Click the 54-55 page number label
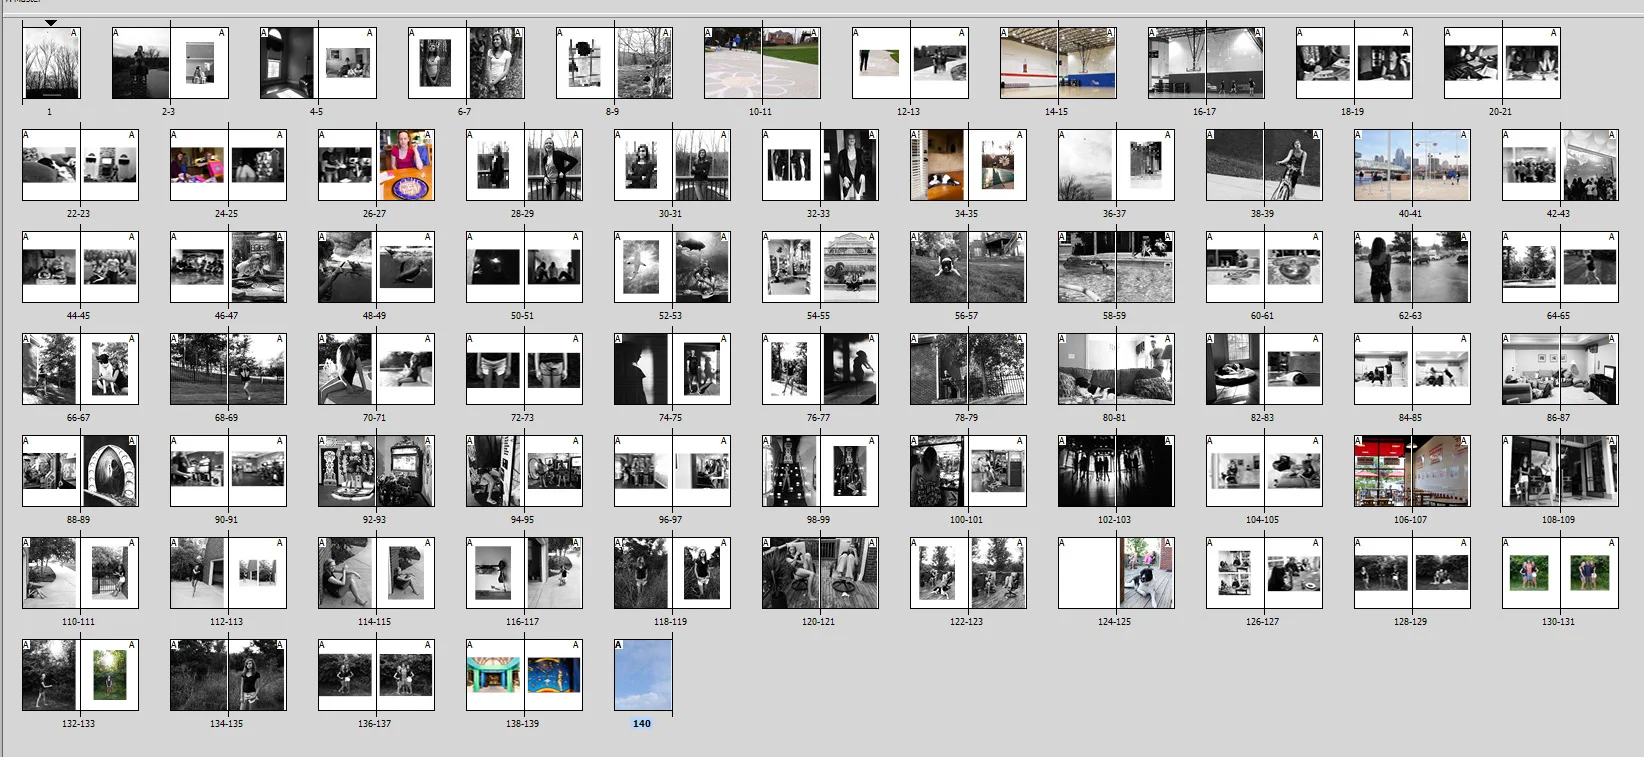The width and height of the screenshot is (1644, 757). 819,315
